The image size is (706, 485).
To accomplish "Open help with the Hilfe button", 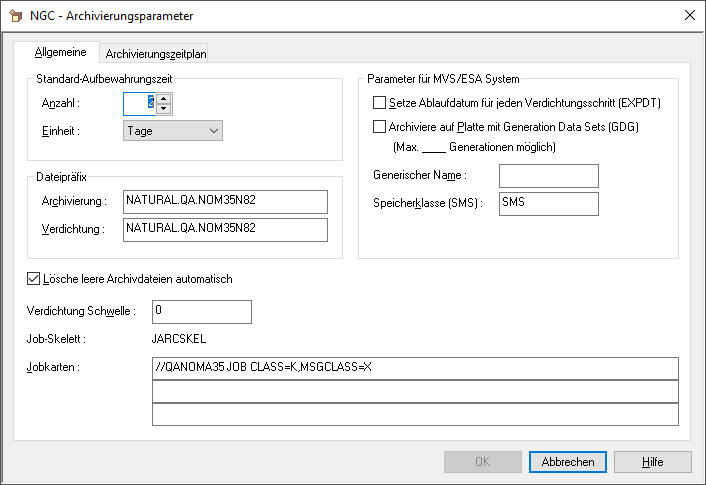I will [652, 462].
